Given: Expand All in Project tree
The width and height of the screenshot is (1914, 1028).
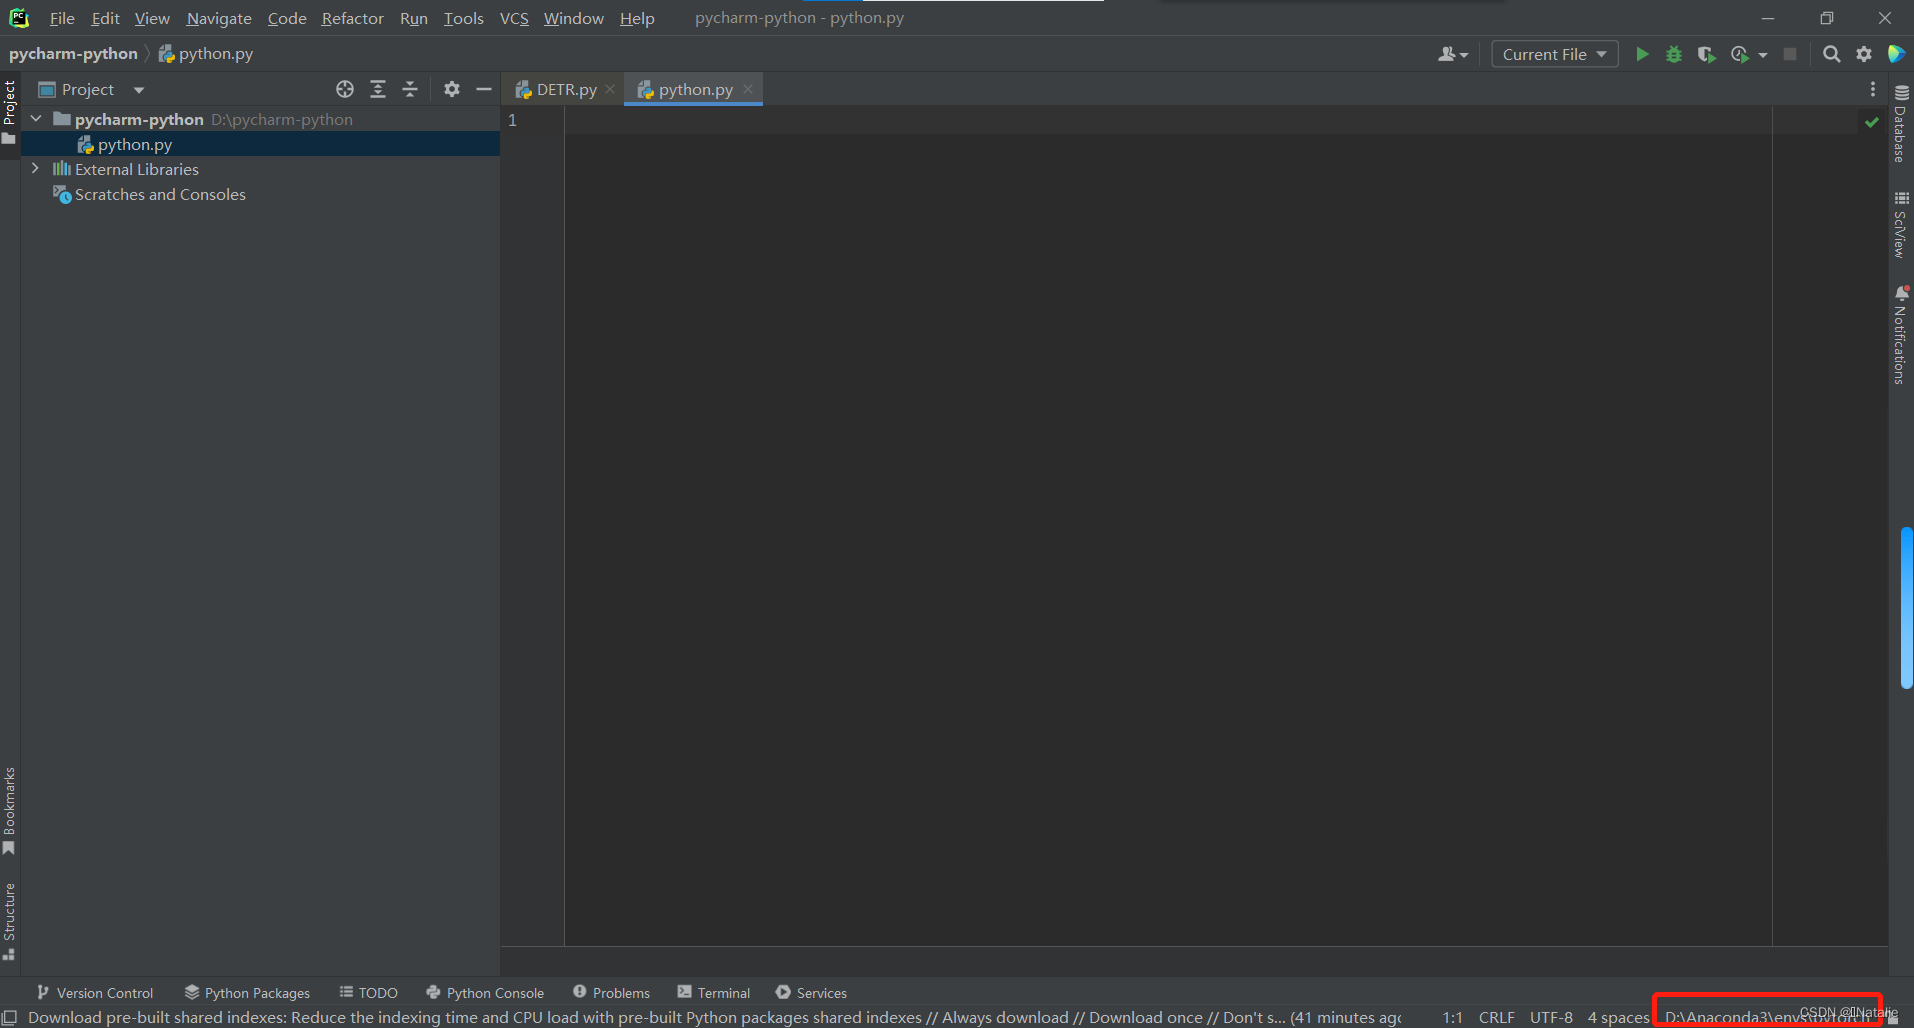Looking at the screenshot, I should [x=378, y=89].
